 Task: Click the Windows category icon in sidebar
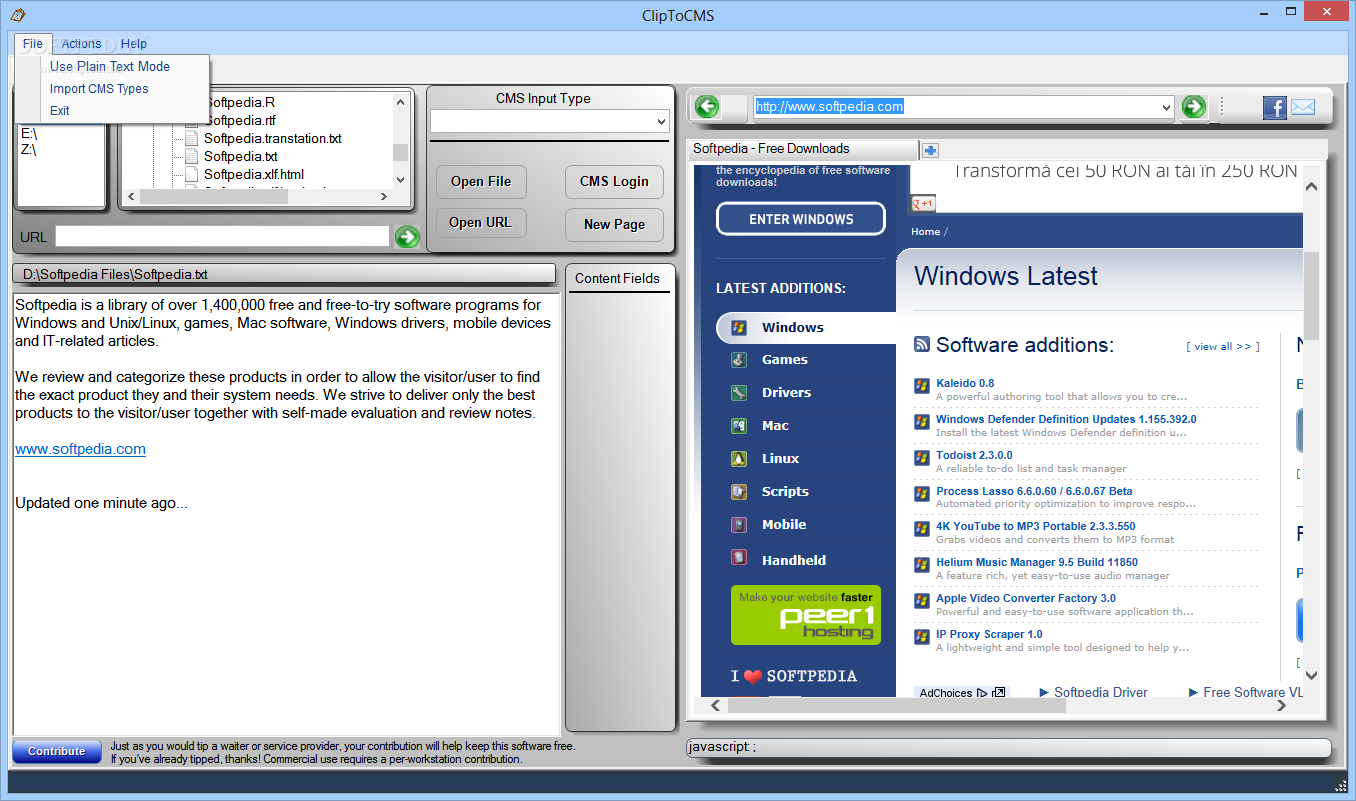(x=739, y=327)
